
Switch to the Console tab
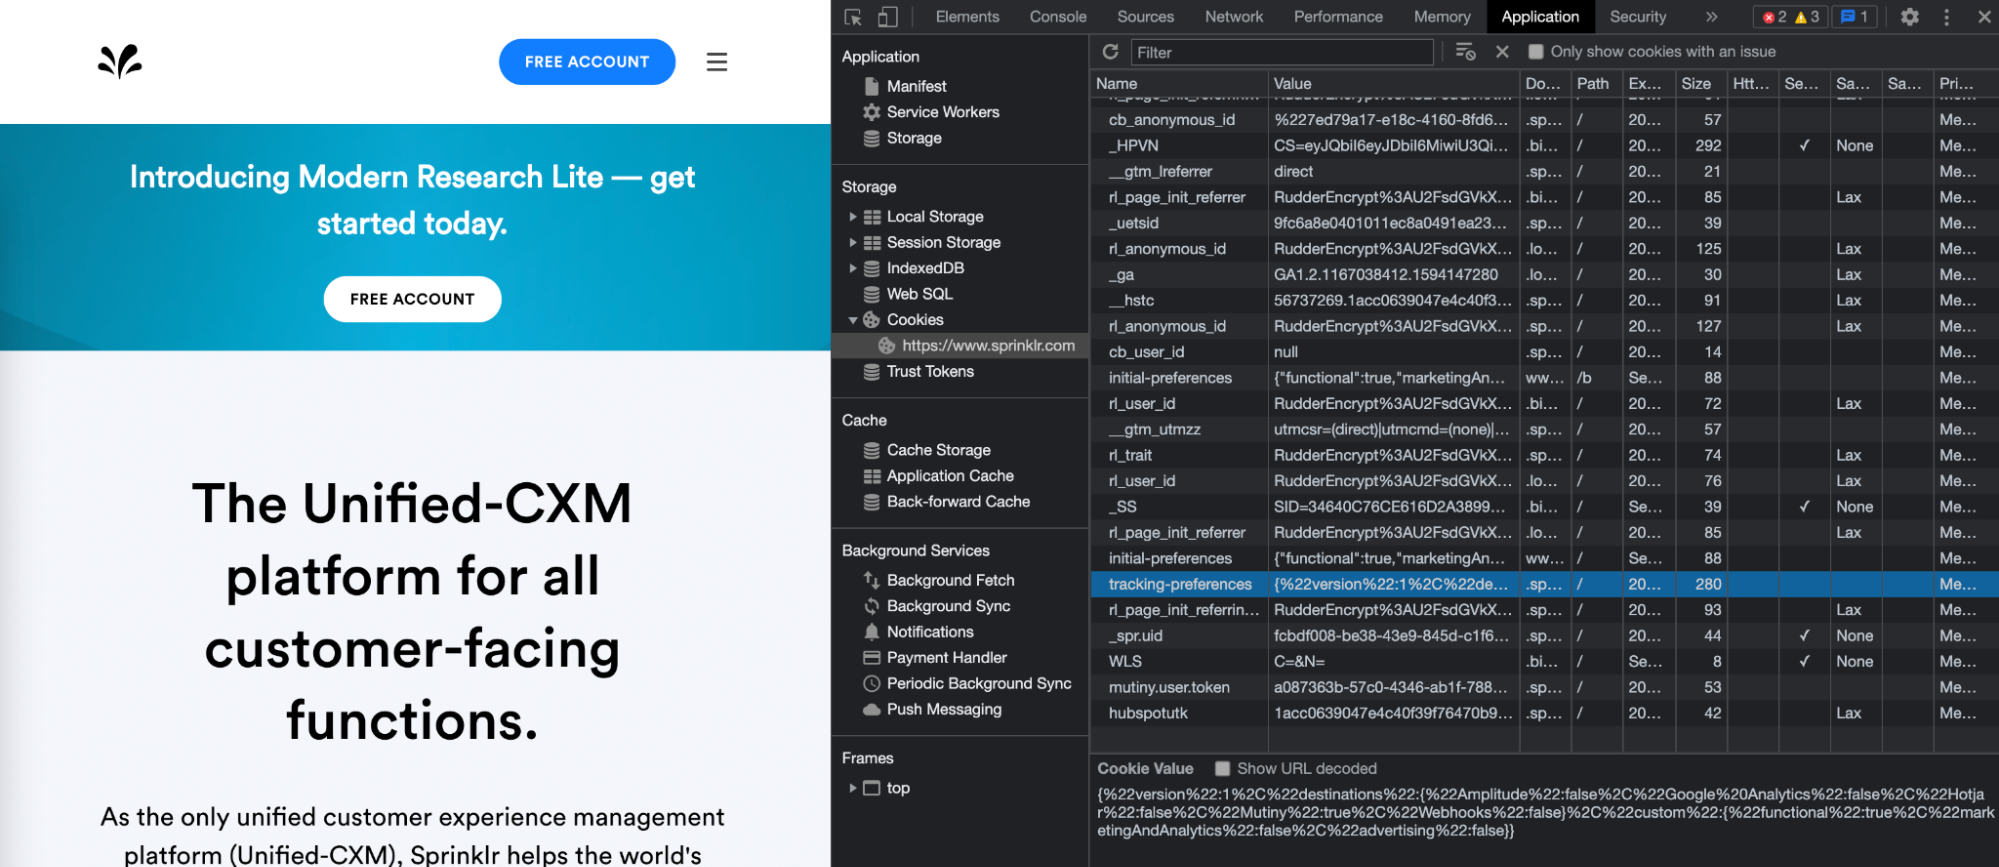pyautogui.click(x=1058, y=17)
